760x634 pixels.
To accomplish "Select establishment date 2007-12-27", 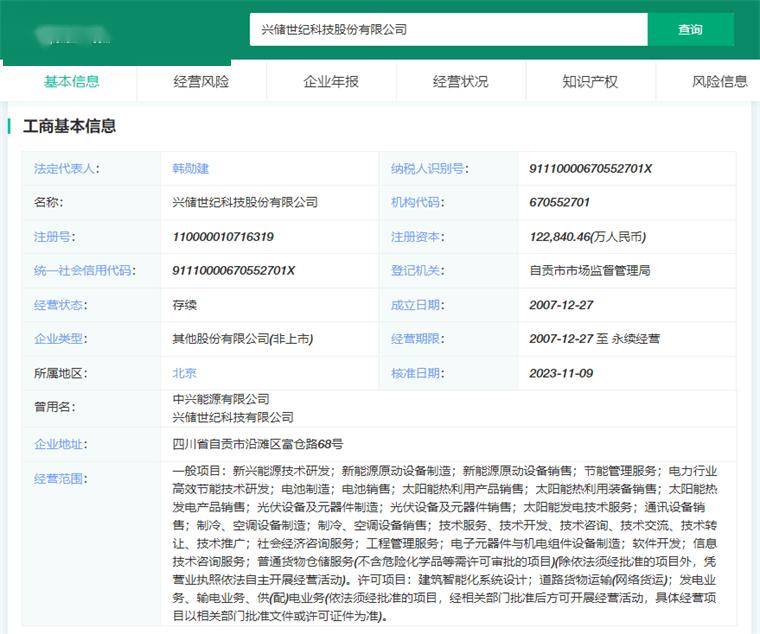I will click(x=561, y=305).
